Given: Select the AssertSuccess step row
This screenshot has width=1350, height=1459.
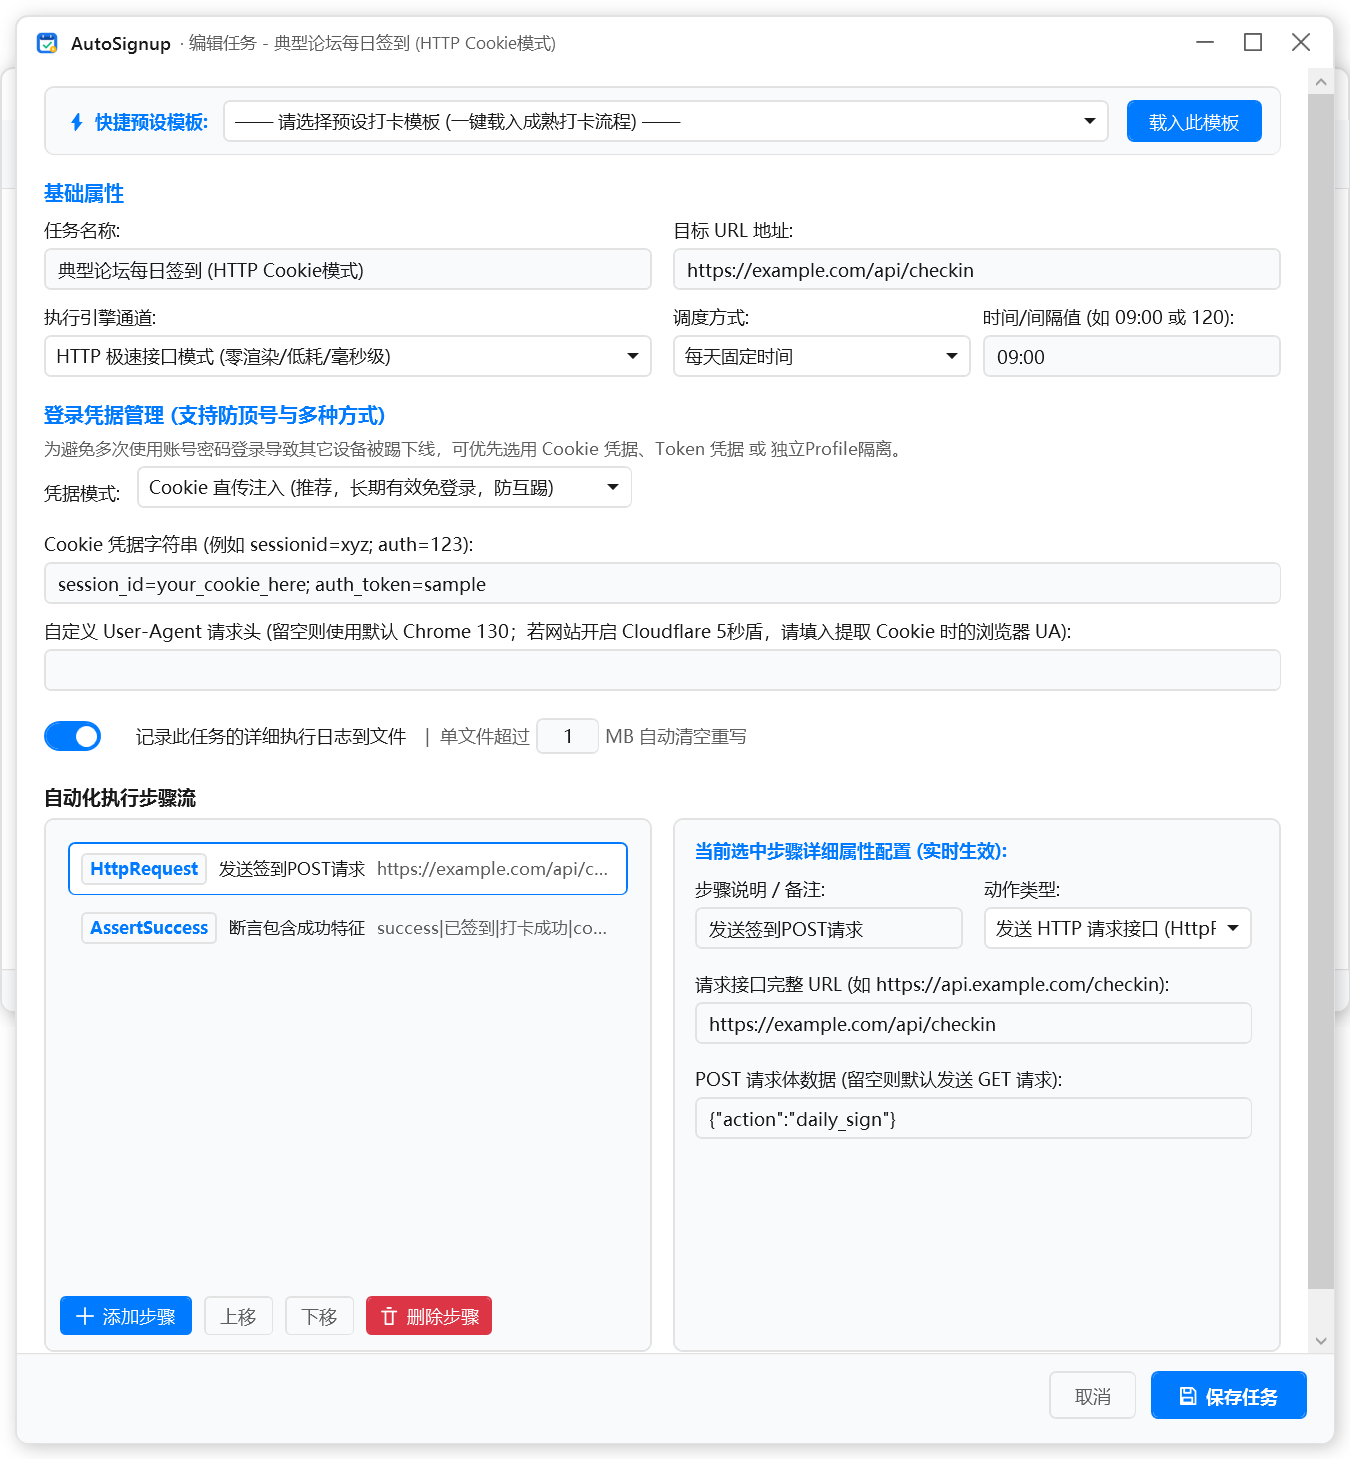Looking at the screenshot, I should click(348, 928).
